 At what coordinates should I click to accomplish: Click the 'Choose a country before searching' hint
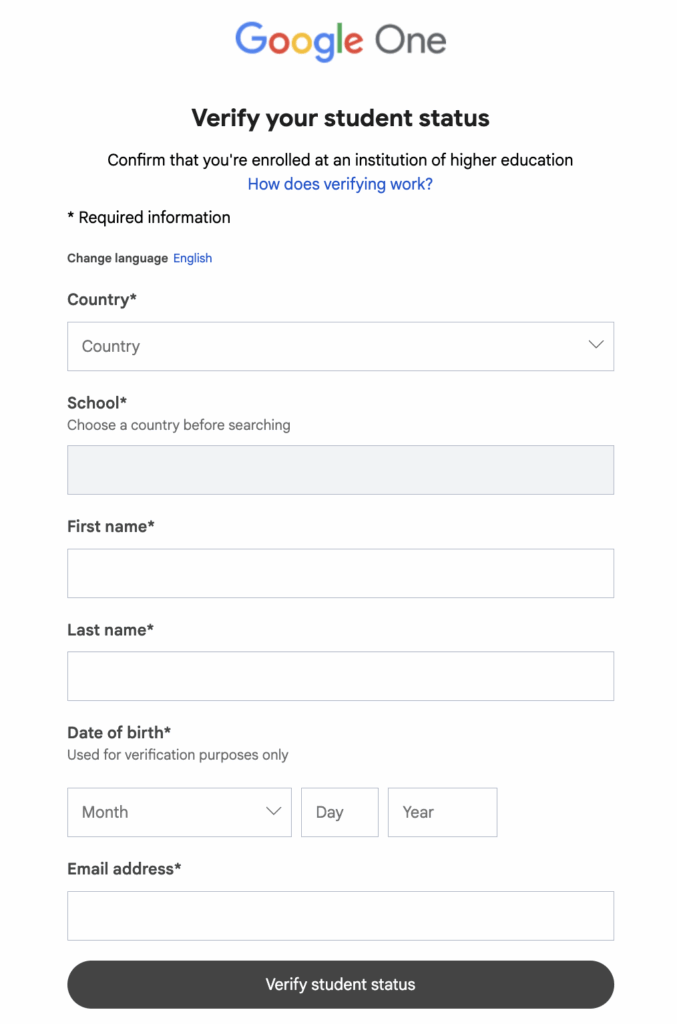click(x=179, y=425)
